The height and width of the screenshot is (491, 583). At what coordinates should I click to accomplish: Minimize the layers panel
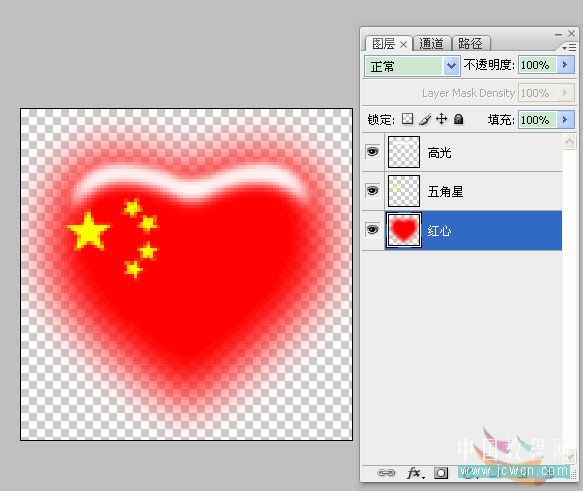point(558,34)
